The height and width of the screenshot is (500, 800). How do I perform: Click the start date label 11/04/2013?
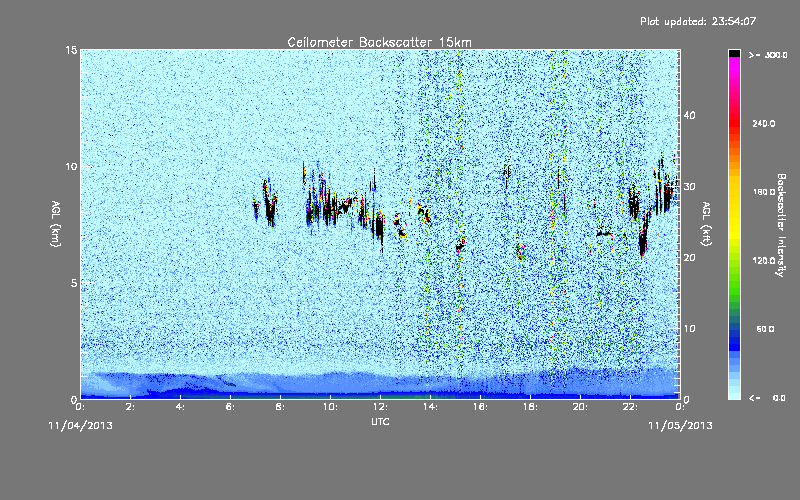pos(81,426)
